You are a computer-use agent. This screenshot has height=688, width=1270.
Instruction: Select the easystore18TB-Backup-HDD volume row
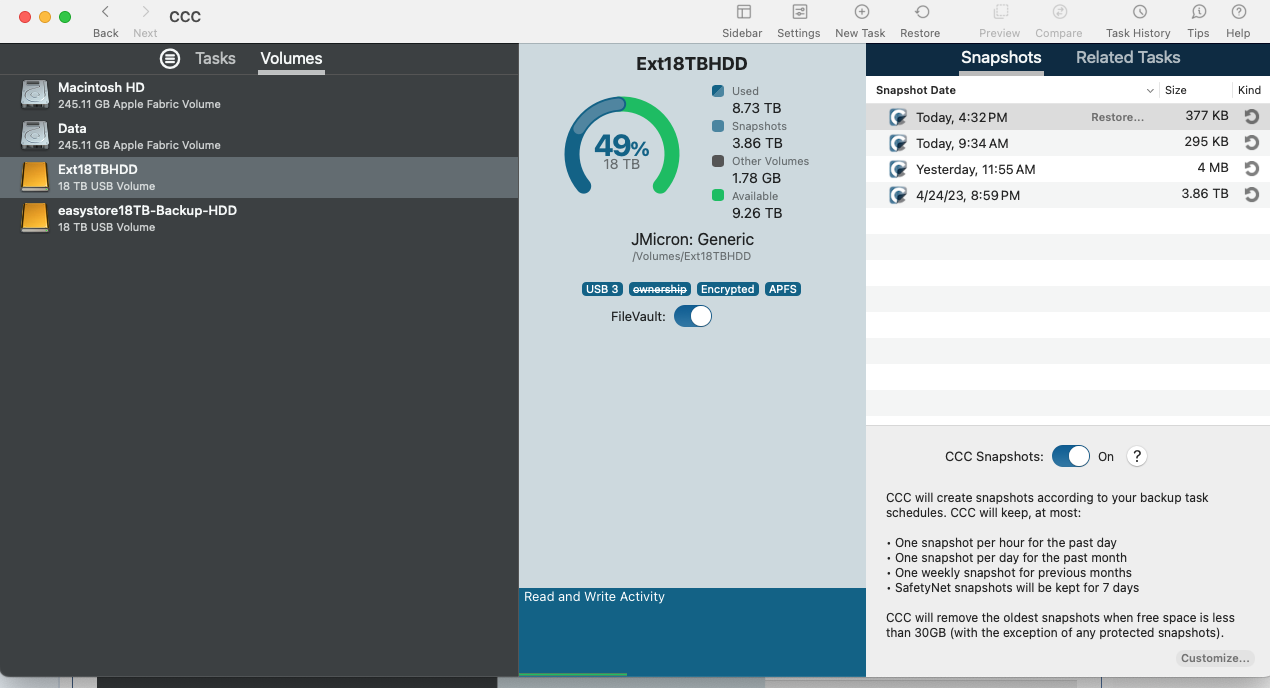[259, 218]
